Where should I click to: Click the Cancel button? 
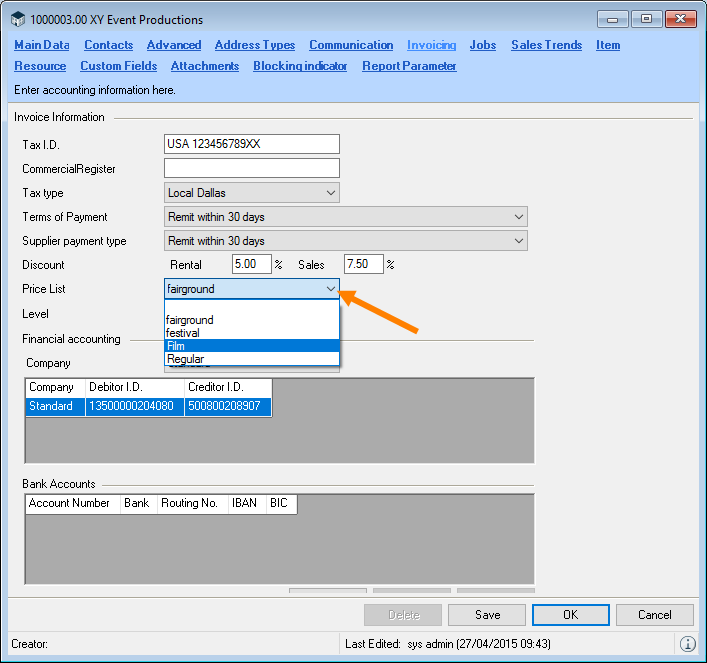654,615
